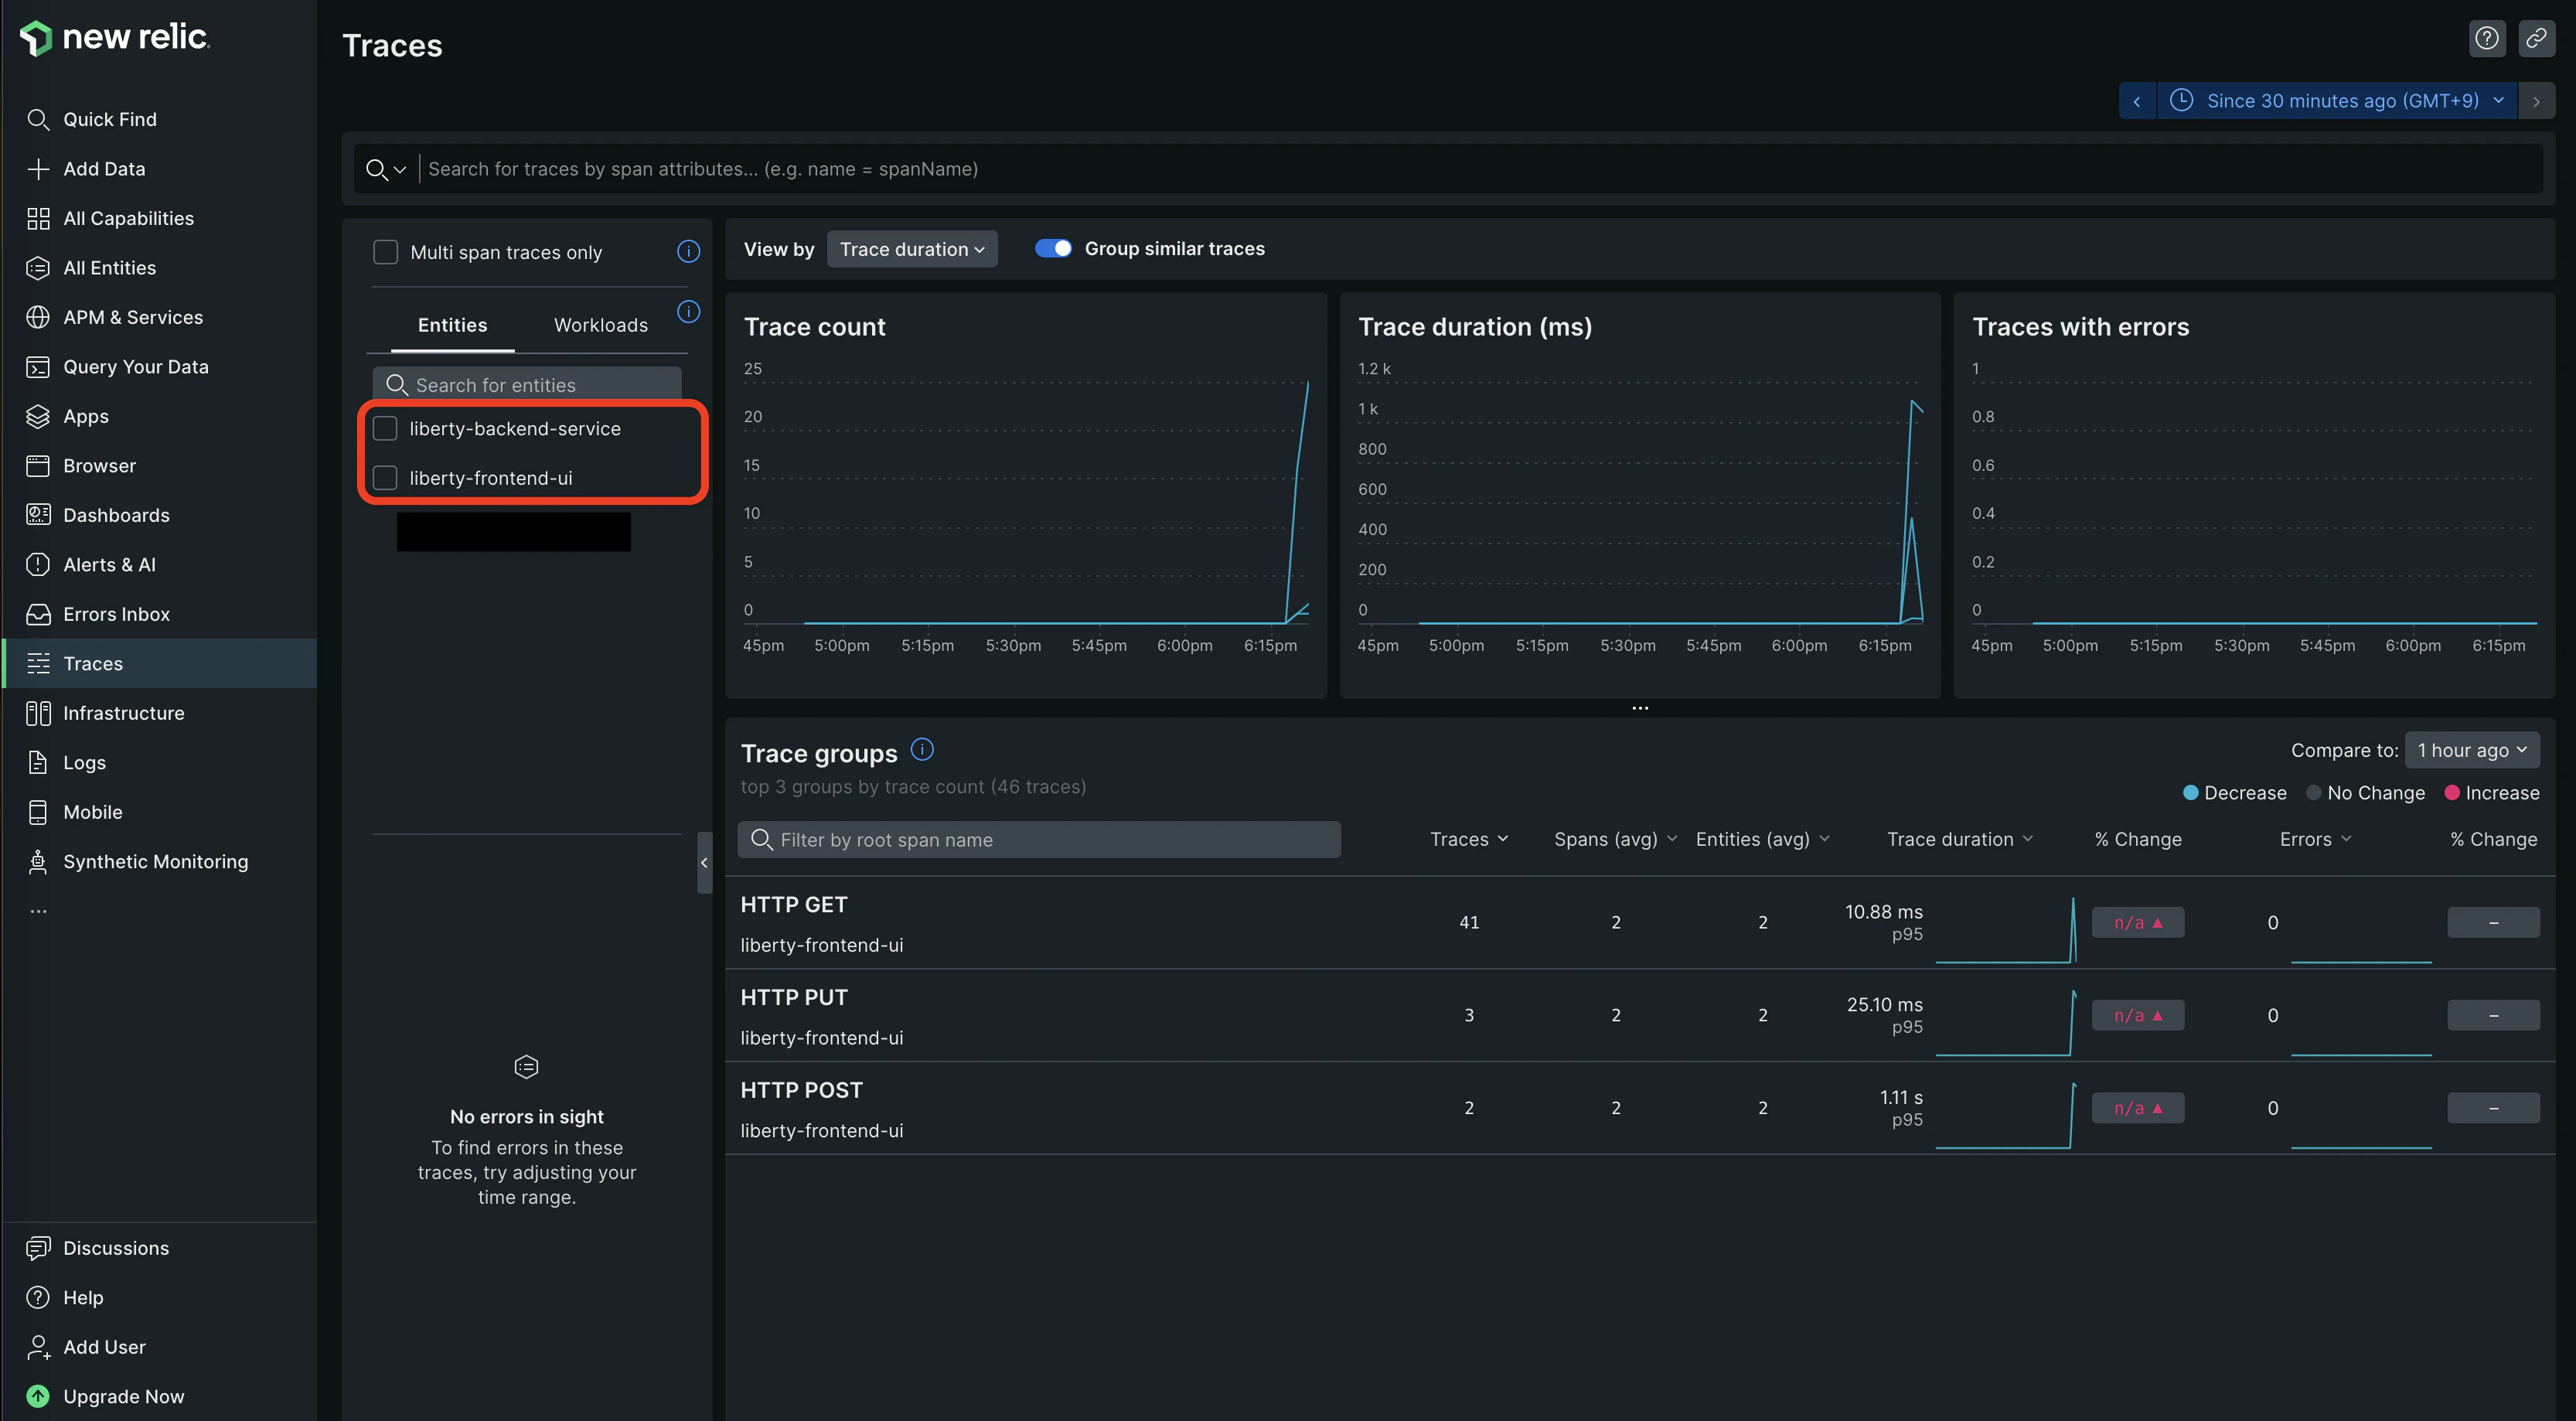This screenshot has width=2576, height=1421.
Task: Collapse the entities side panel handle
Action: coord(704,862)
